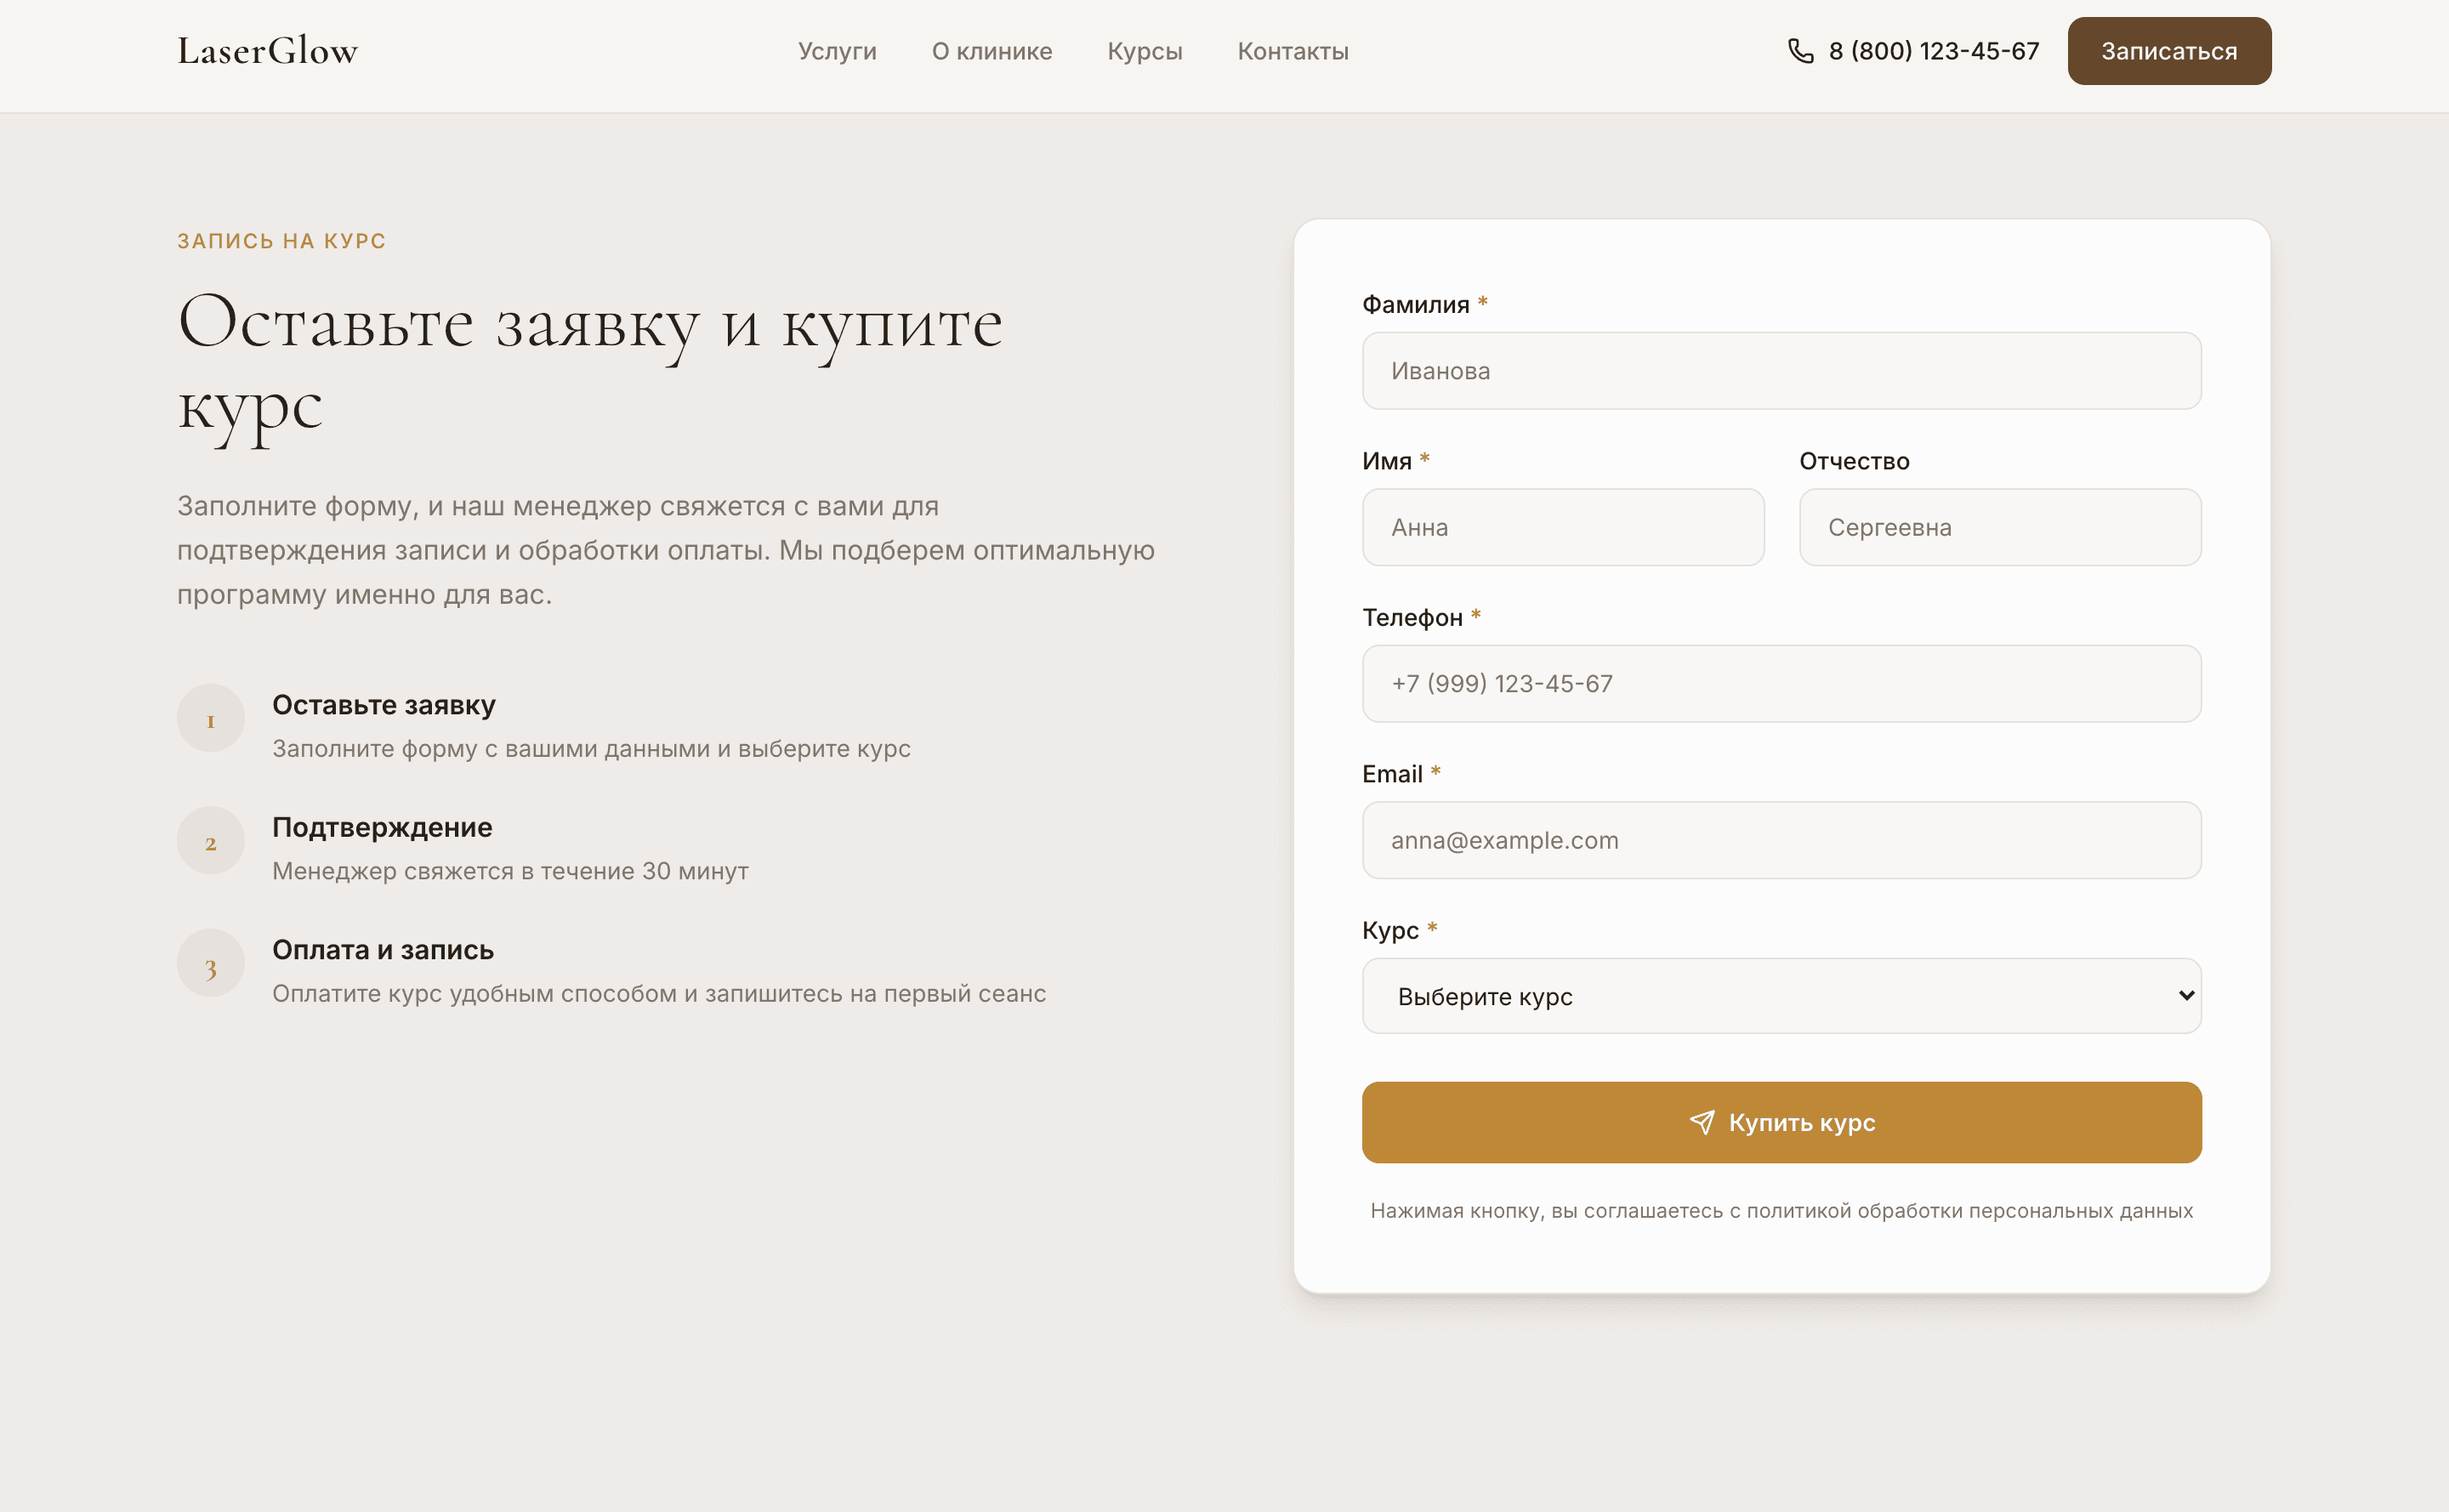2449x1512 pixels.
Task: Click the LaserGlow logo
Action: [267, 51]
